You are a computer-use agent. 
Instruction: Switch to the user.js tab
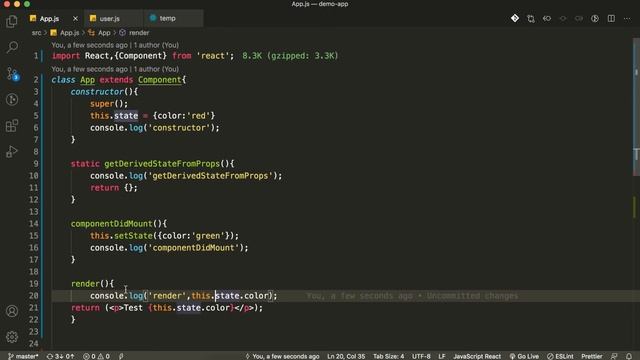[109, 18]
